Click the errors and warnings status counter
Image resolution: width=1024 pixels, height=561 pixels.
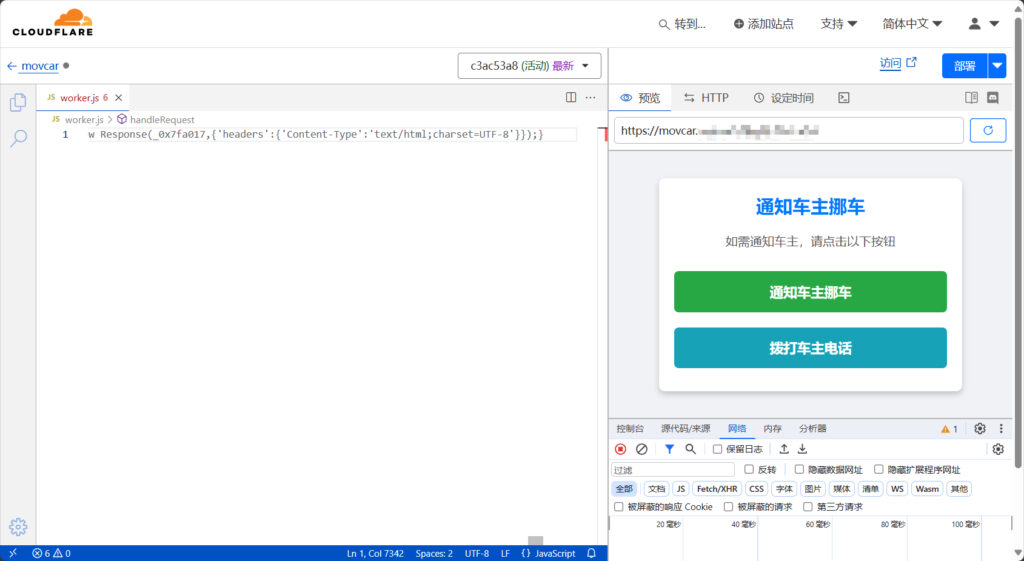point(51,553)
